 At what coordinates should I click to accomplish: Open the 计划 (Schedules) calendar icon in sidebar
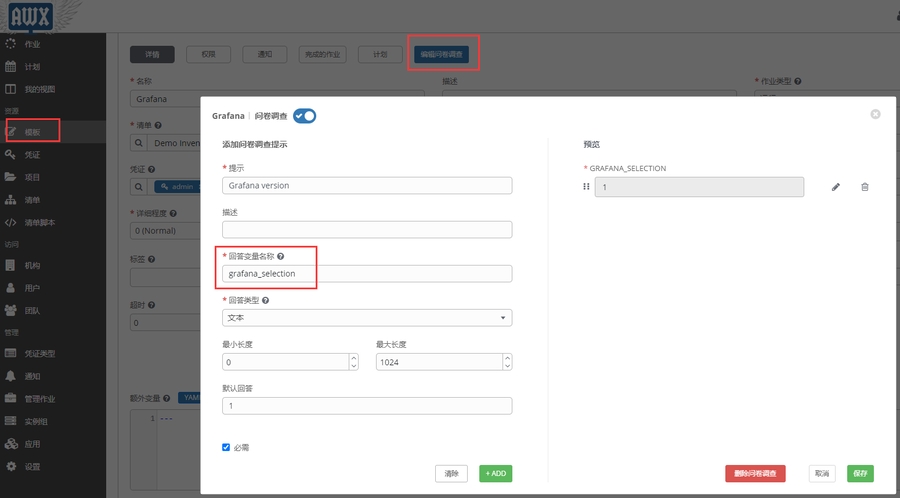point(10,67)
